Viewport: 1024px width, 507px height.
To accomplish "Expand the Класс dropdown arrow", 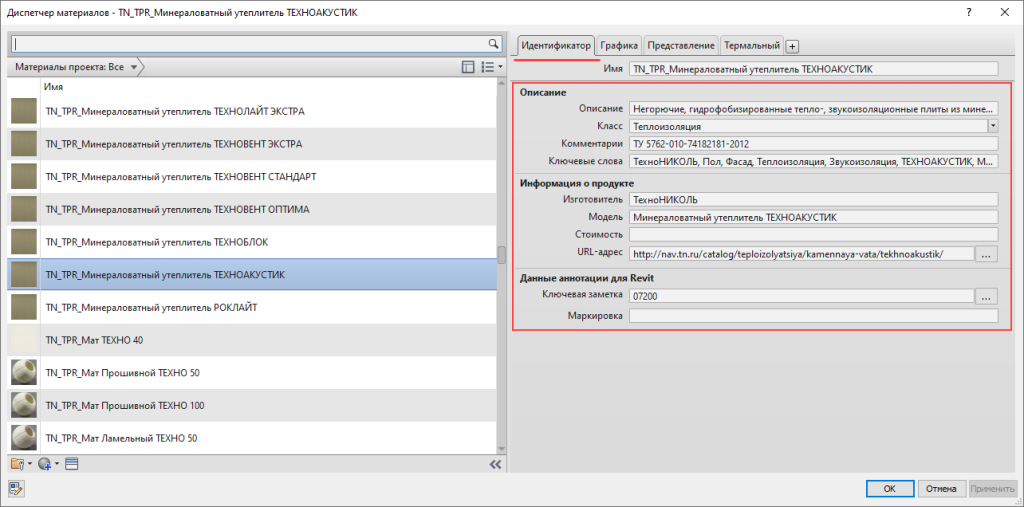I will (993, 126).
